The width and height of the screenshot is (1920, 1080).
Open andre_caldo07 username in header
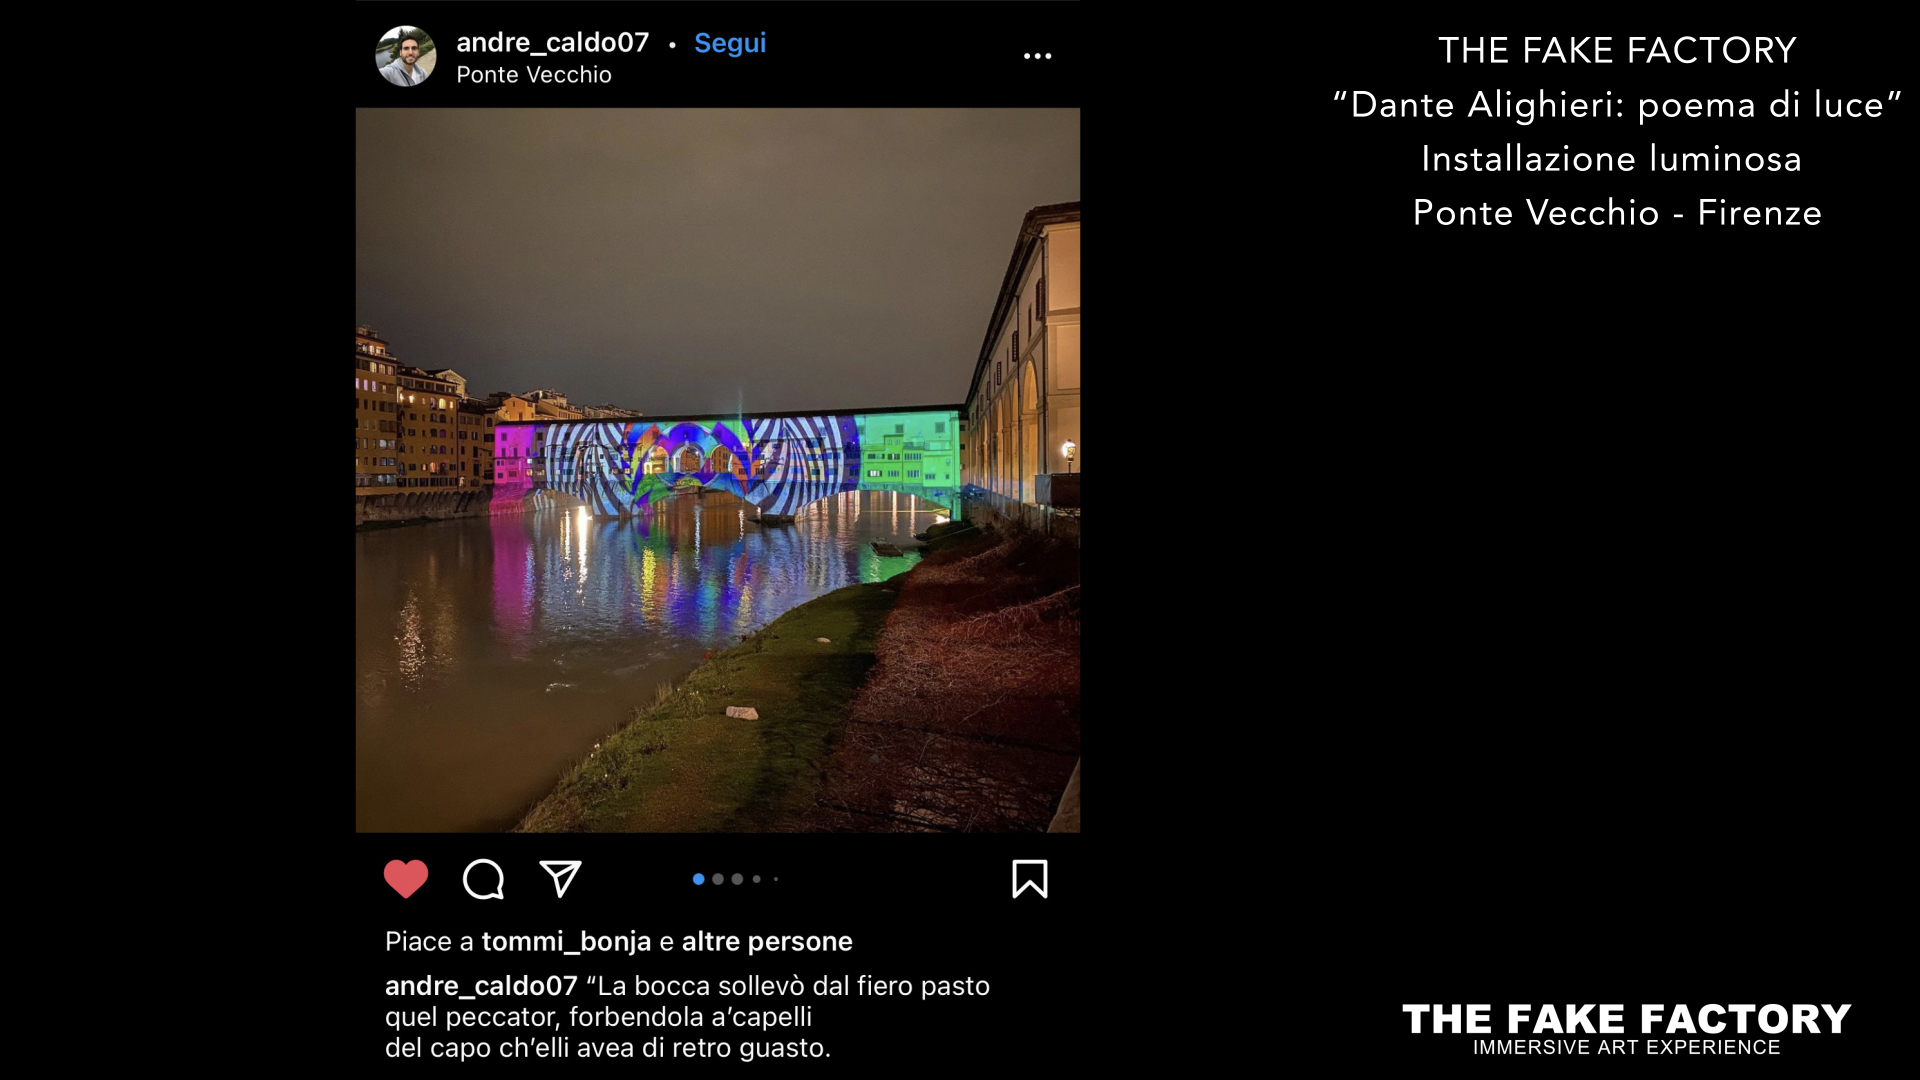coord(552,43)
